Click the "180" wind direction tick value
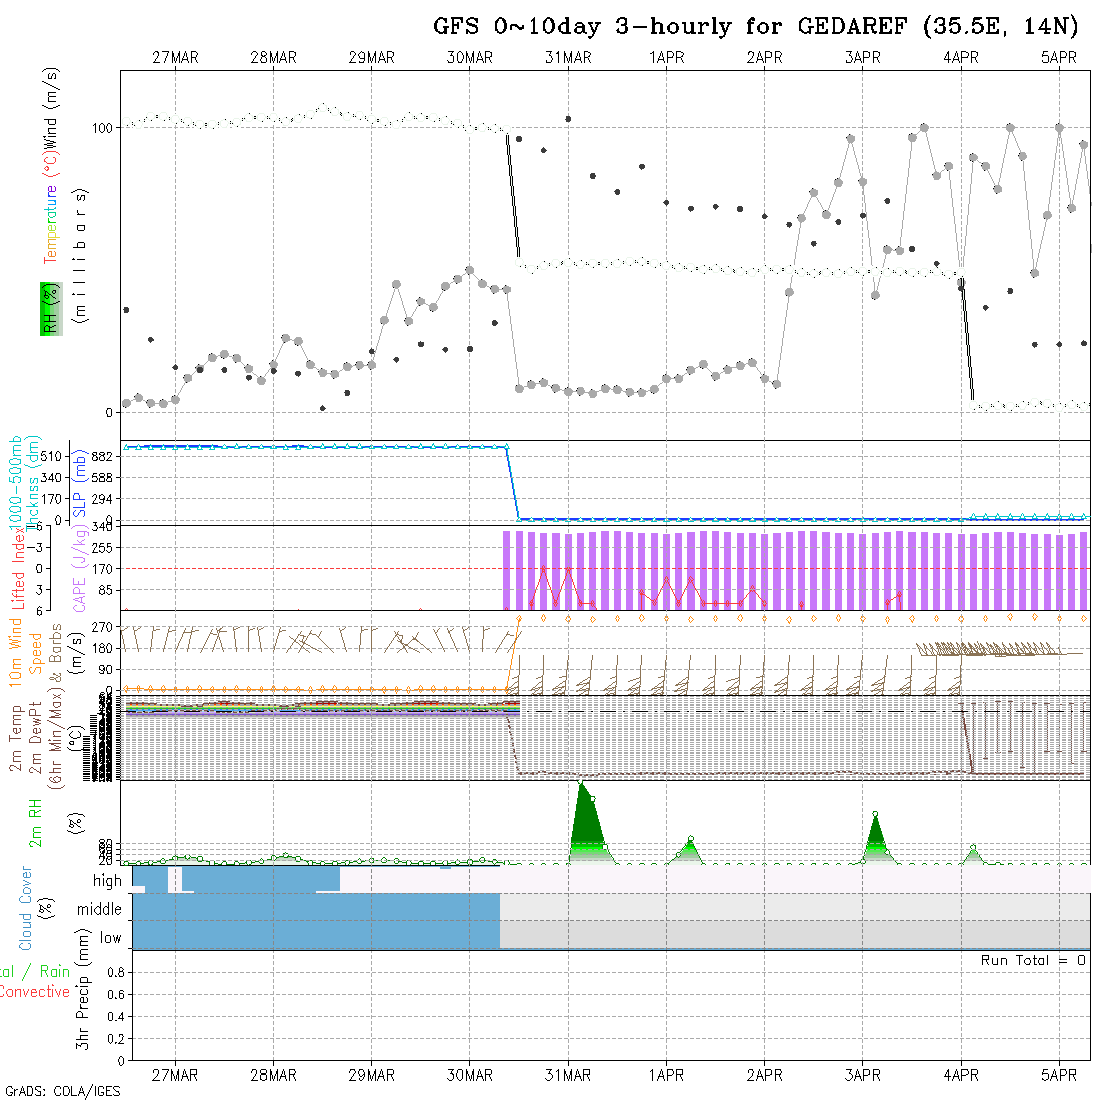Screen dimensions: 1100x1100 (x=102, y=648)
